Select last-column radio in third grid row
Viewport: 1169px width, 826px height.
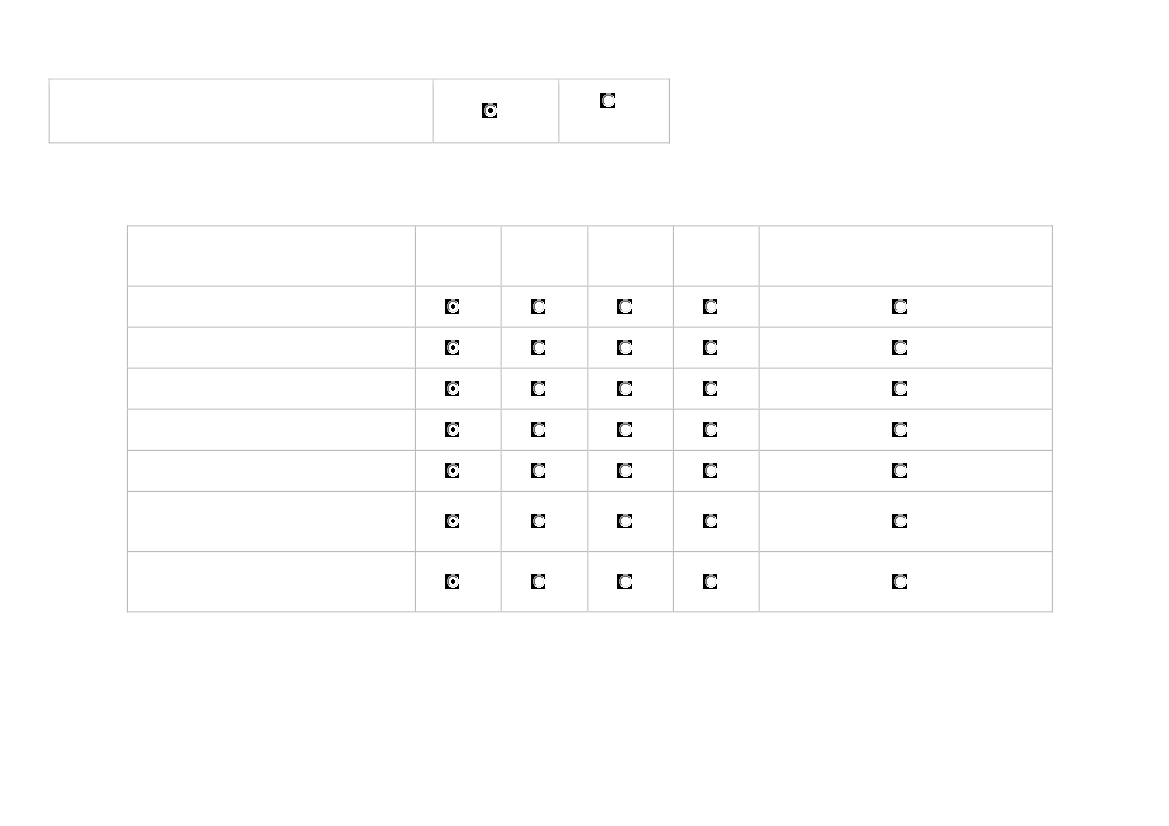coord(900,388)
